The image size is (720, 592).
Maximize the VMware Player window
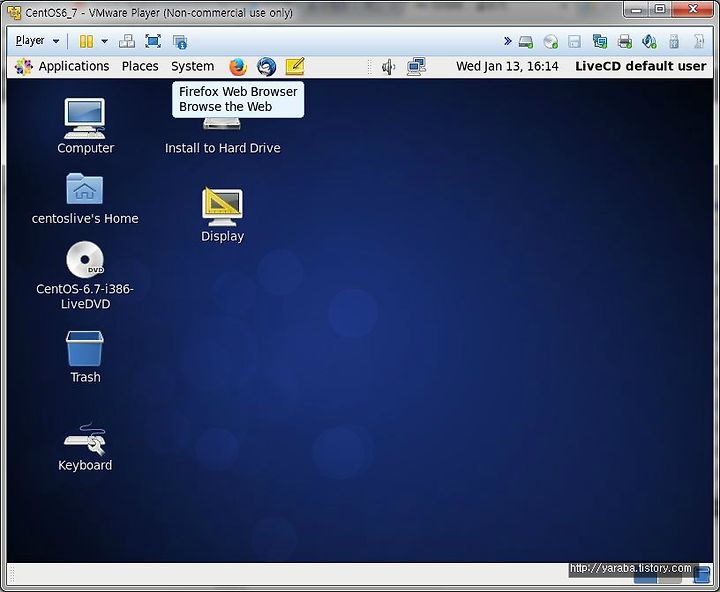pos(660,9)
